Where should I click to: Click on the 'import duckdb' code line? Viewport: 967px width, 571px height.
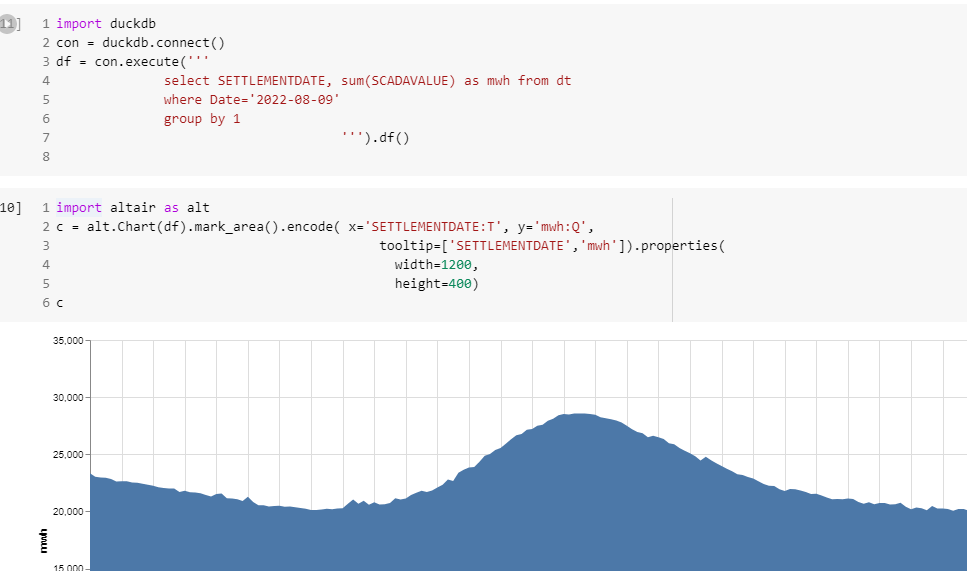(105, 23)
